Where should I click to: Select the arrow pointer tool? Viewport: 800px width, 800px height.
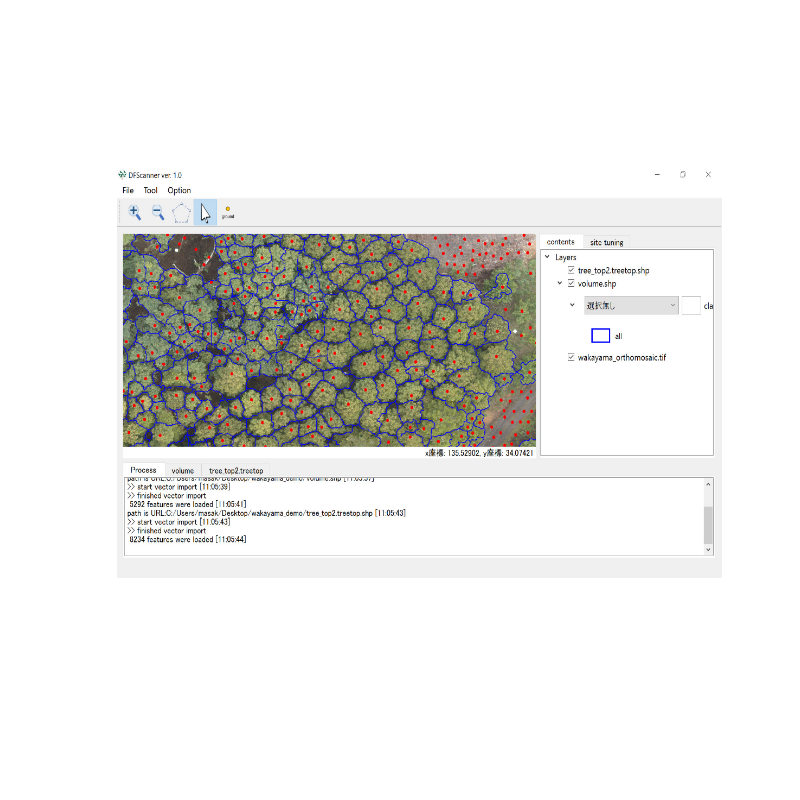205,213
